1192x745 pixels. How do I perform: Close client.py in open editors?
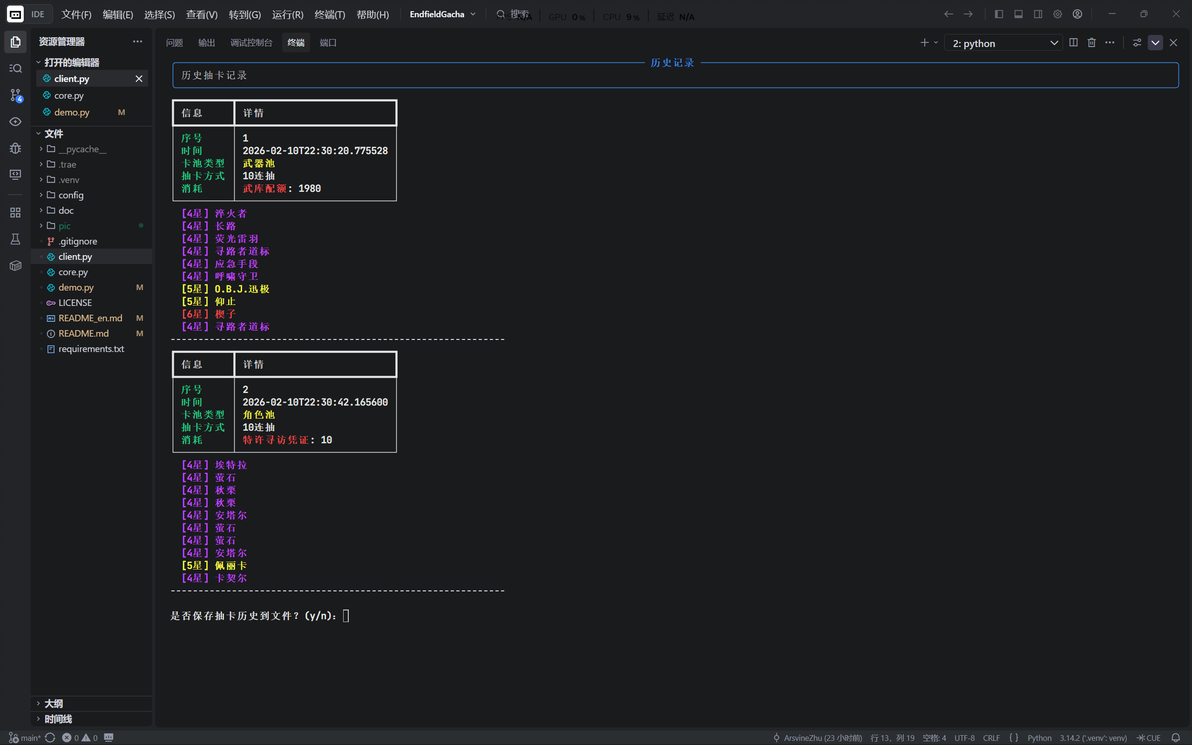coord(139,79)
